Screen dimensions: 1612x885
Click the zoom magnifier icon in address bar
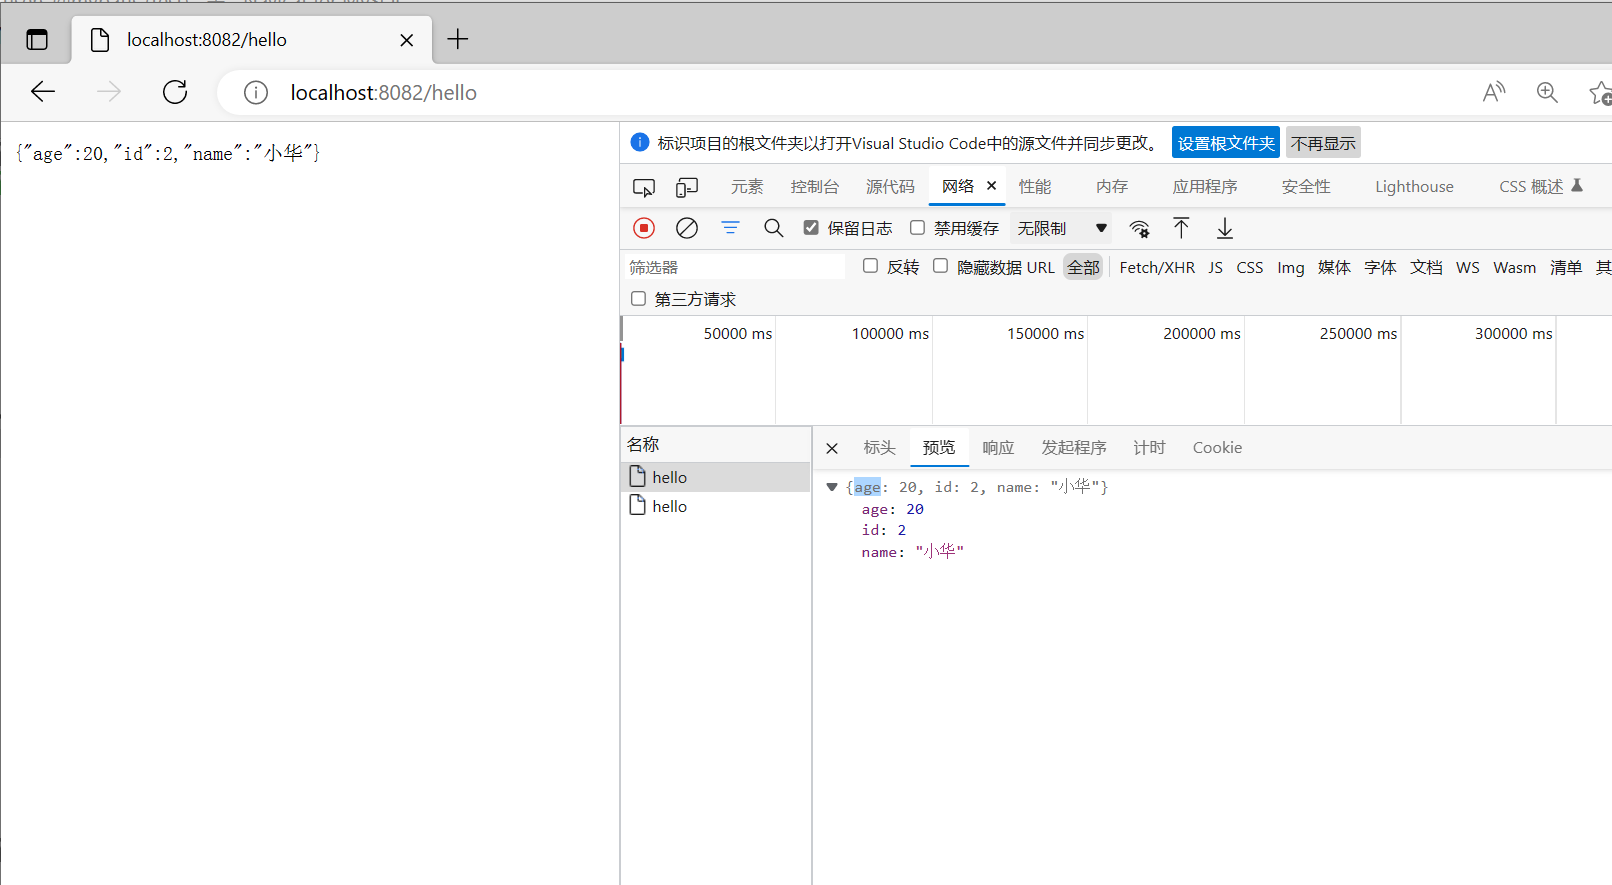[1547, 92]
